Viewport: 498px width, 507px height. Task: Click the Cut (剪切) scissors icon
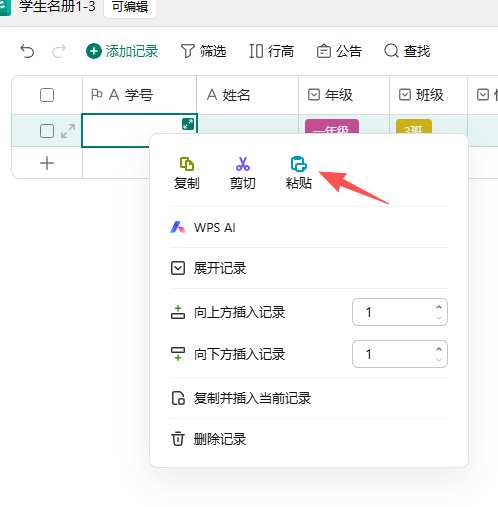click(243, 164)
